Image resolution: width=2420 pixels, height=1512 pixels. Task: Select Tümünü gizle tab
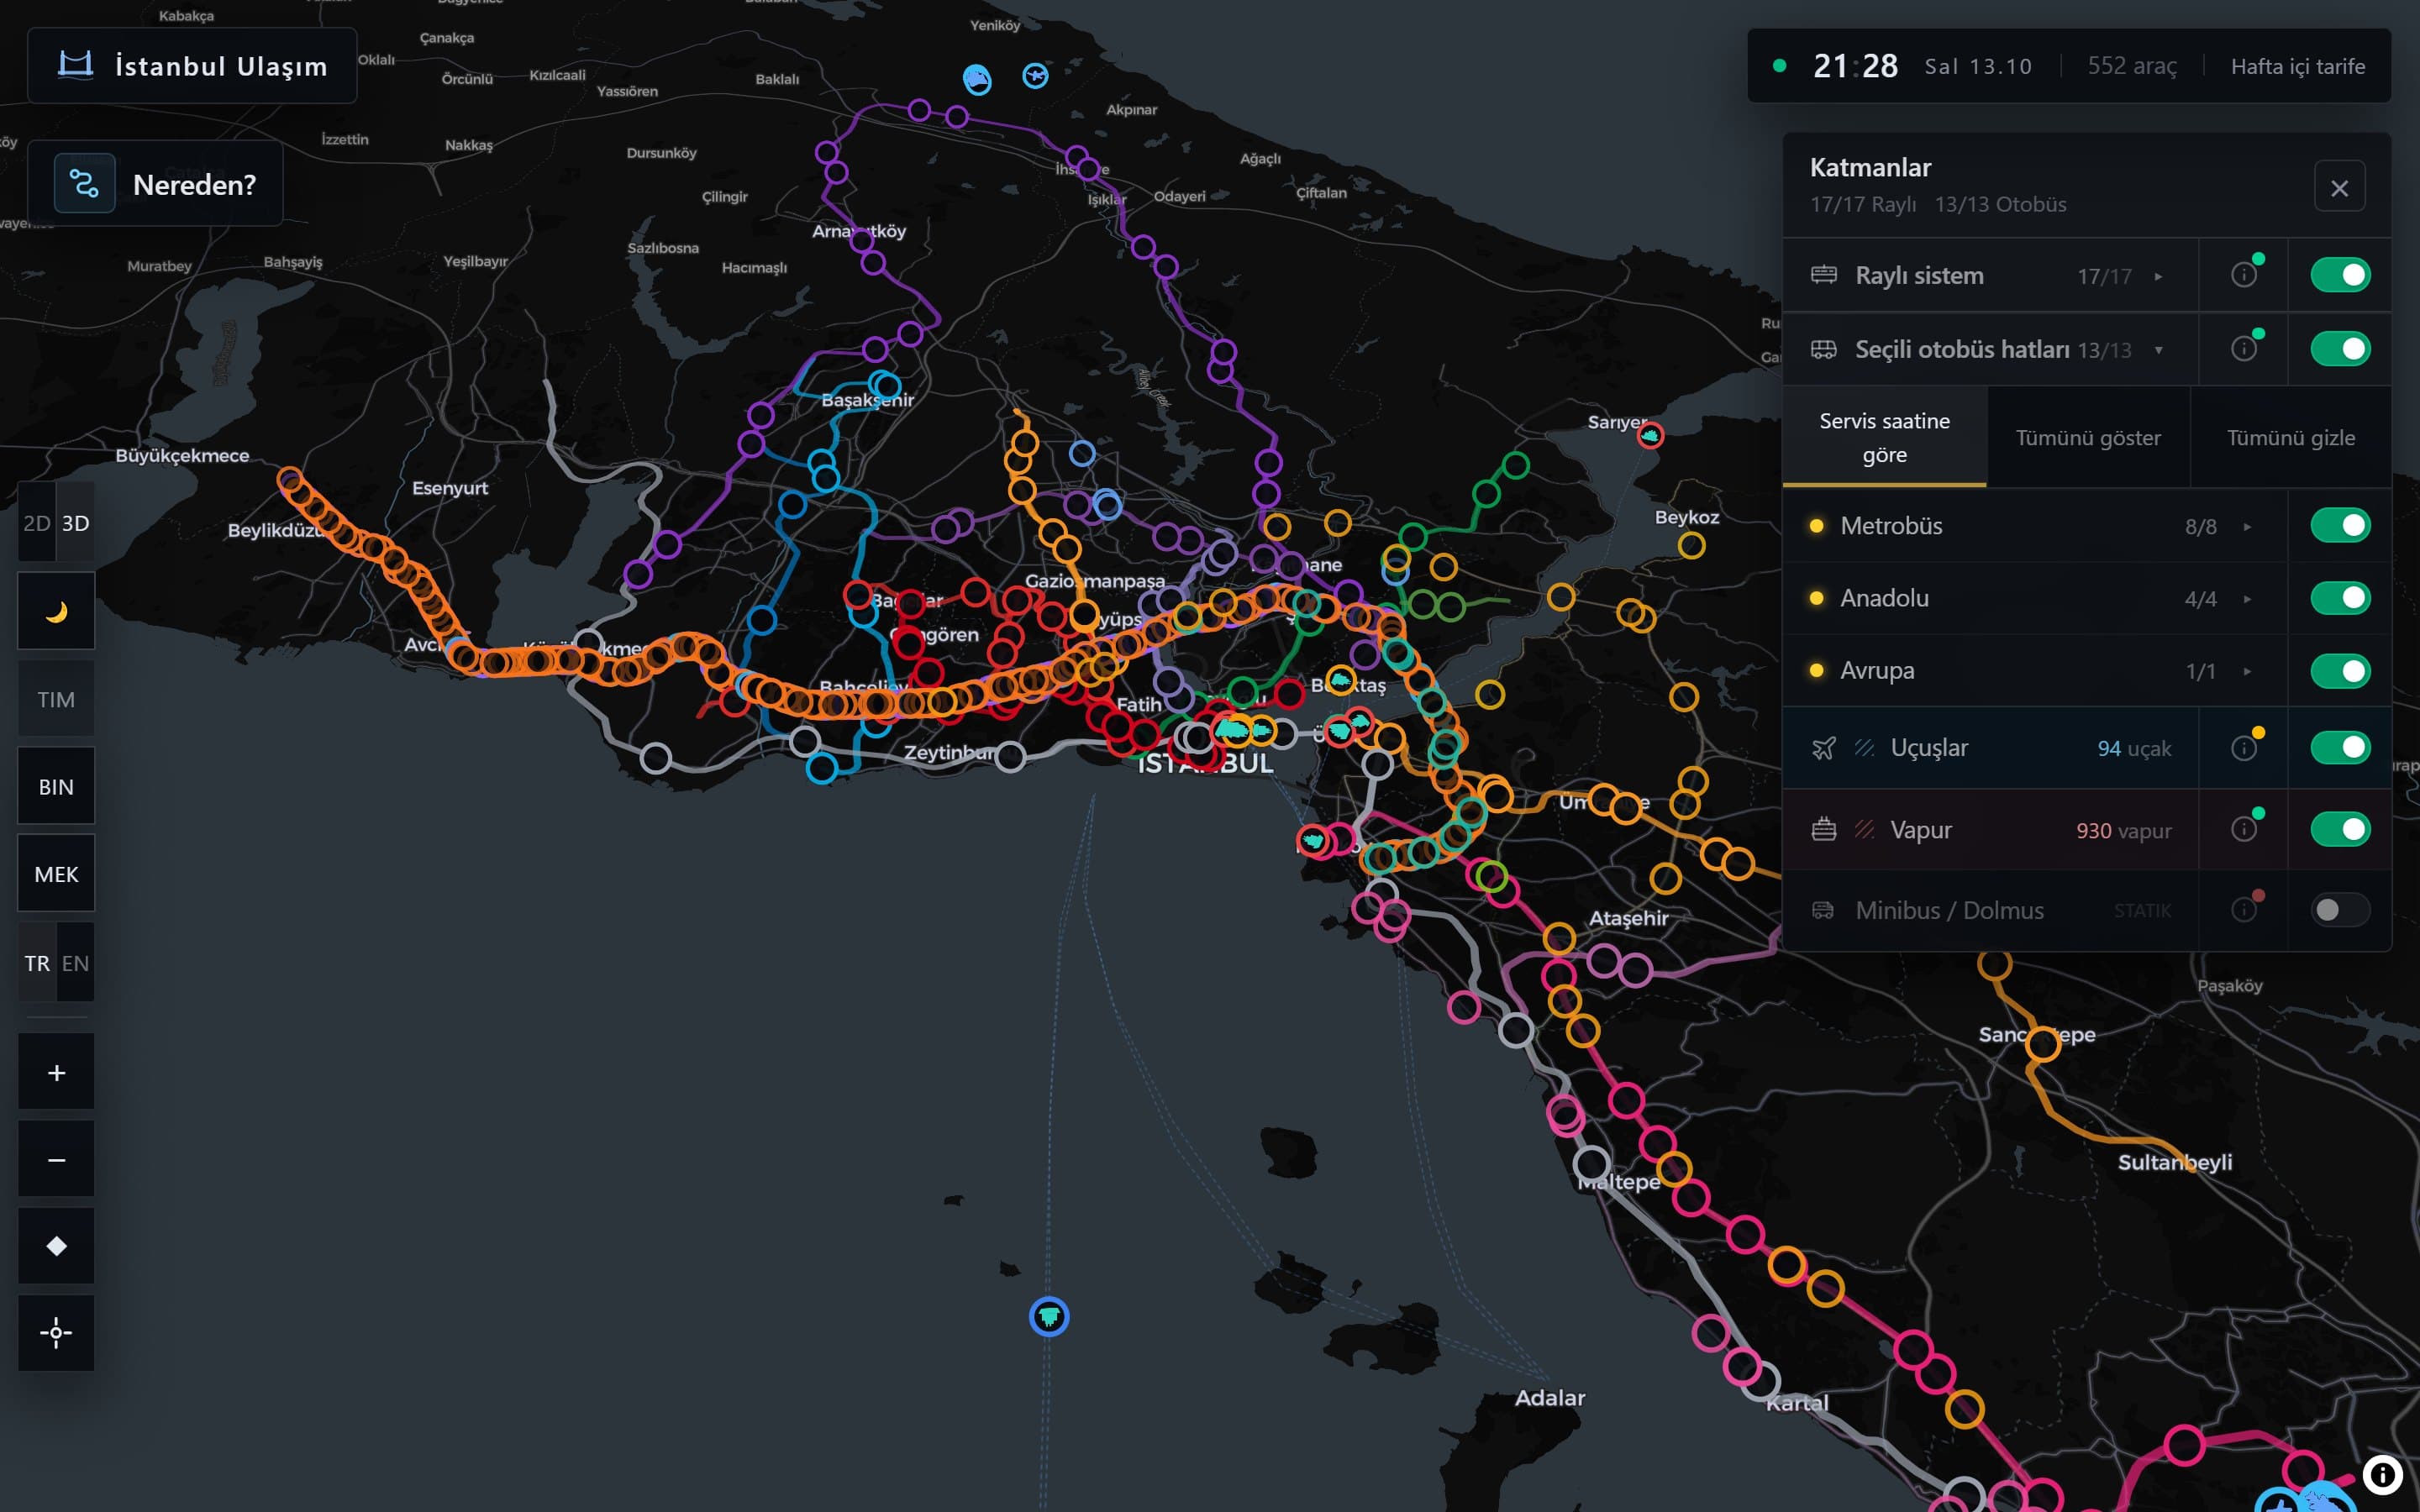point(2290,437)
